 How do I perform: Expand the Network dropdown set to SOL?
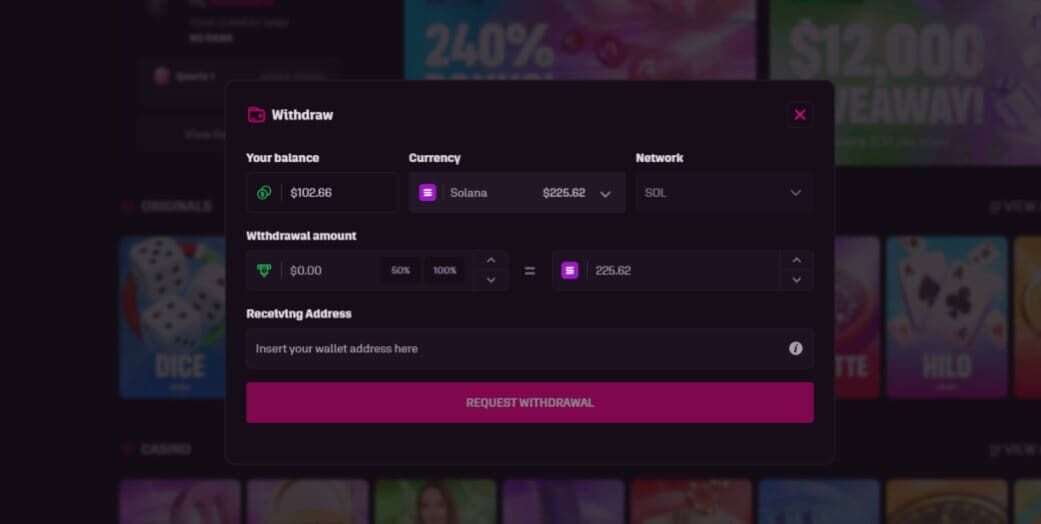click(x=723, y=193)
